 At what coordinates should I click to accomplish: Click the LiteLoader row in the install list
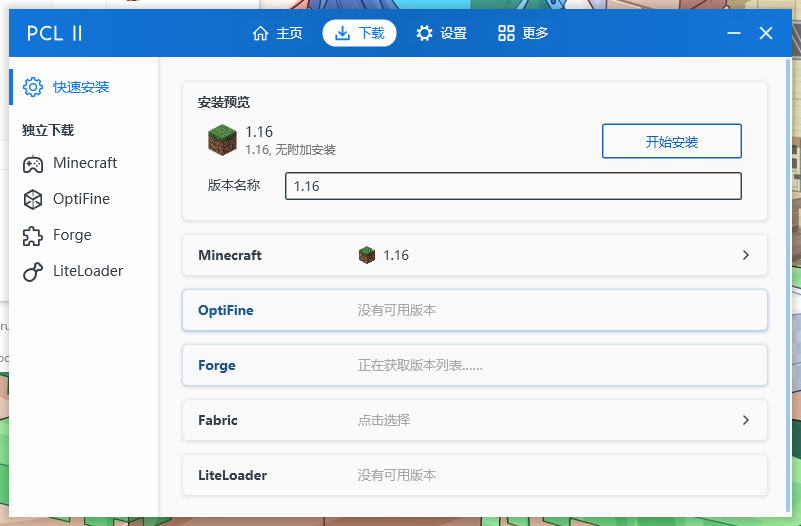click(475, 475)
